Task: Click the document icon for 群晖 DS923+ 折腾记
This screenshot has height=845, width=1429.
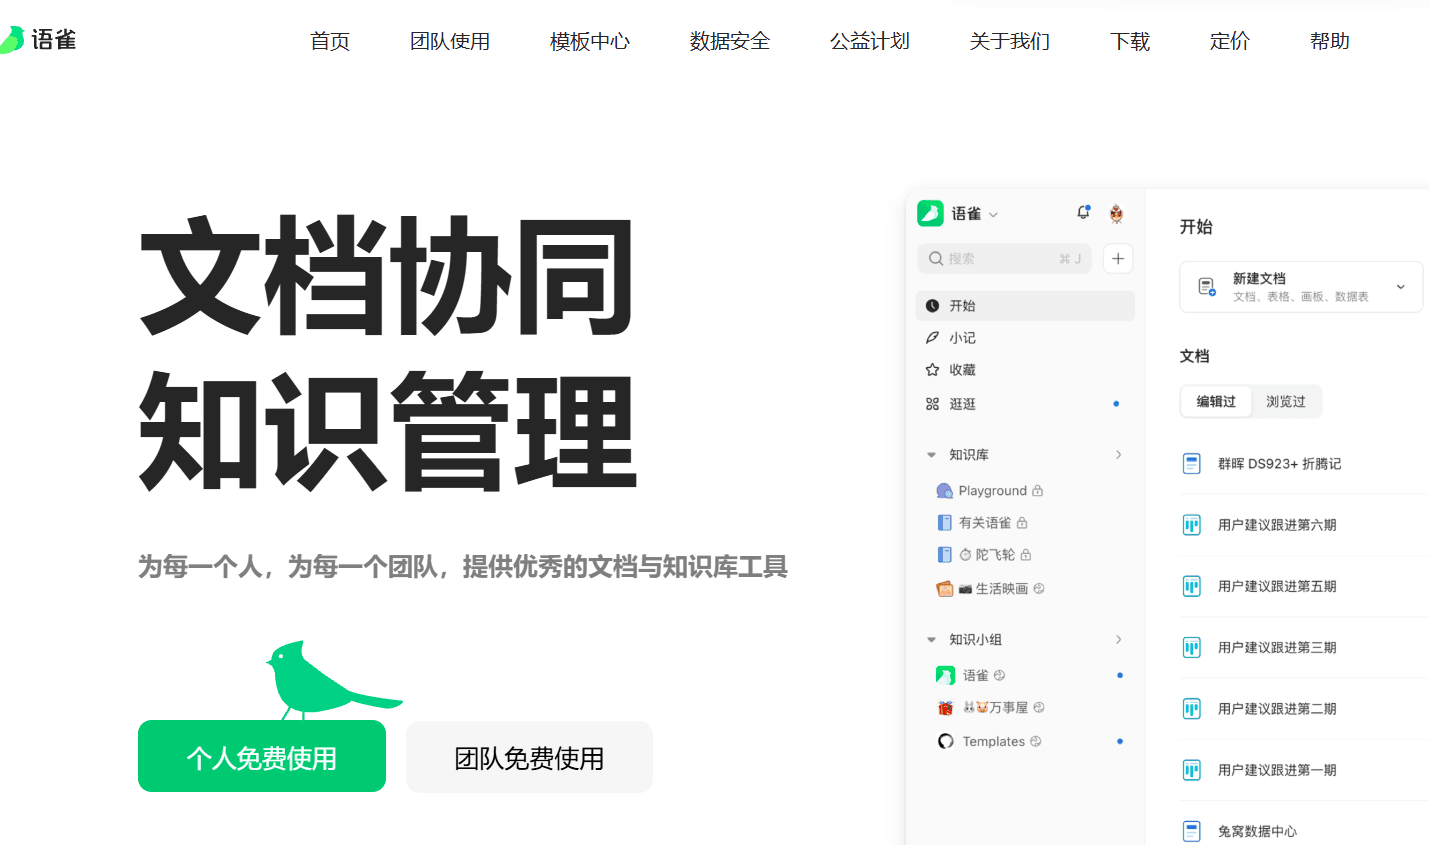Action: click(1192, 464)
